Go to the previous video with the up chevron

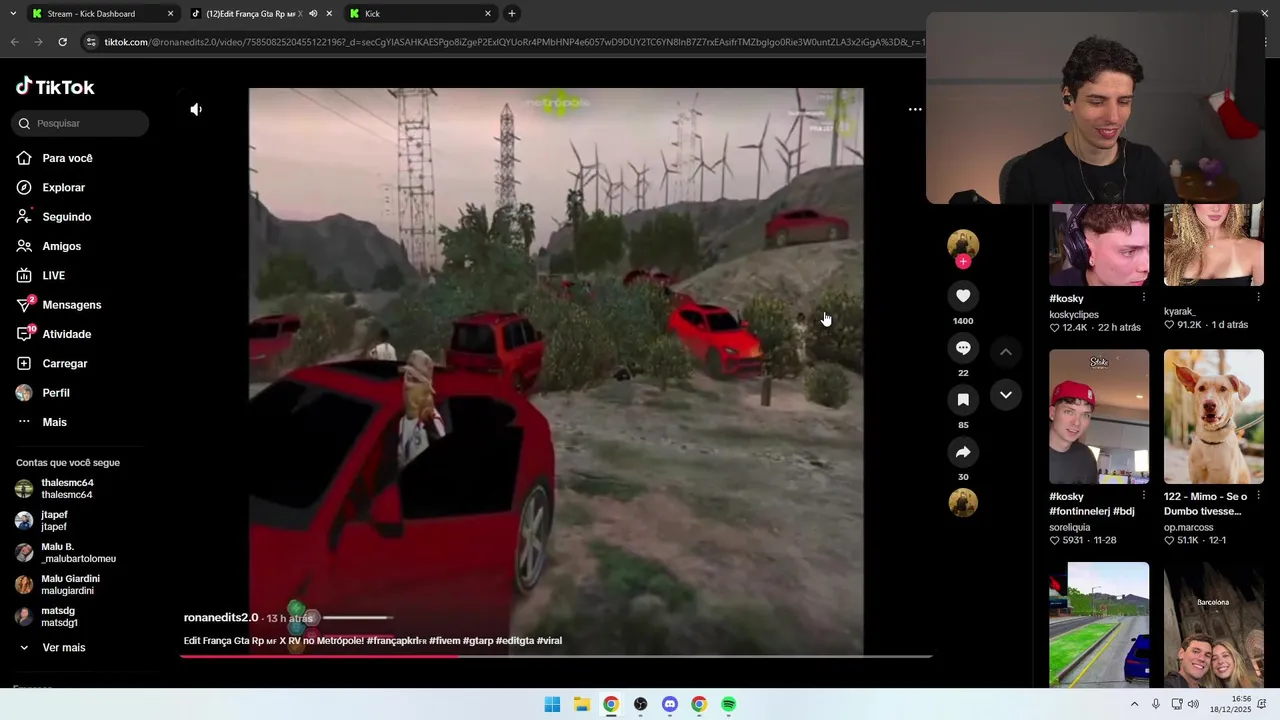1006,352
